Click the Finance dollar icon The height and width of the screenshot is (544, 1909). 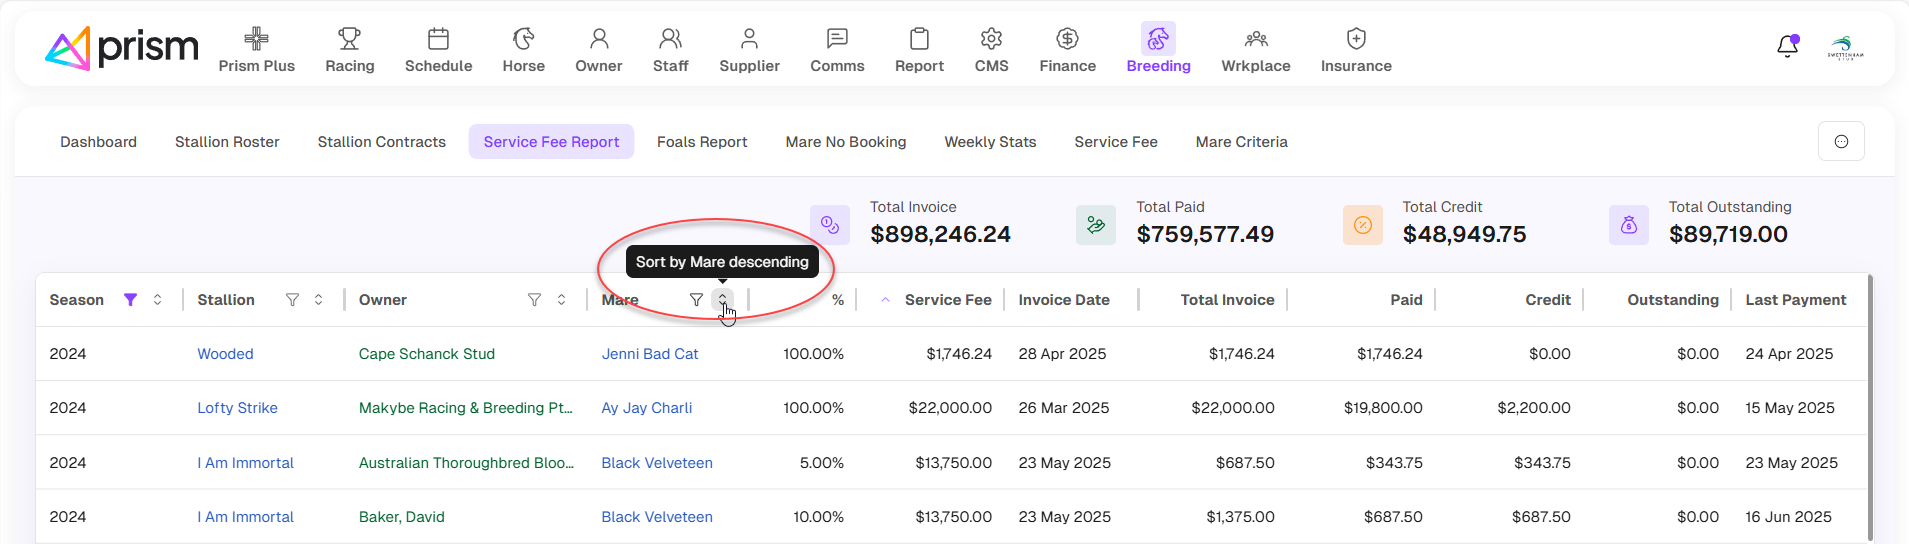click(1067, 39)
